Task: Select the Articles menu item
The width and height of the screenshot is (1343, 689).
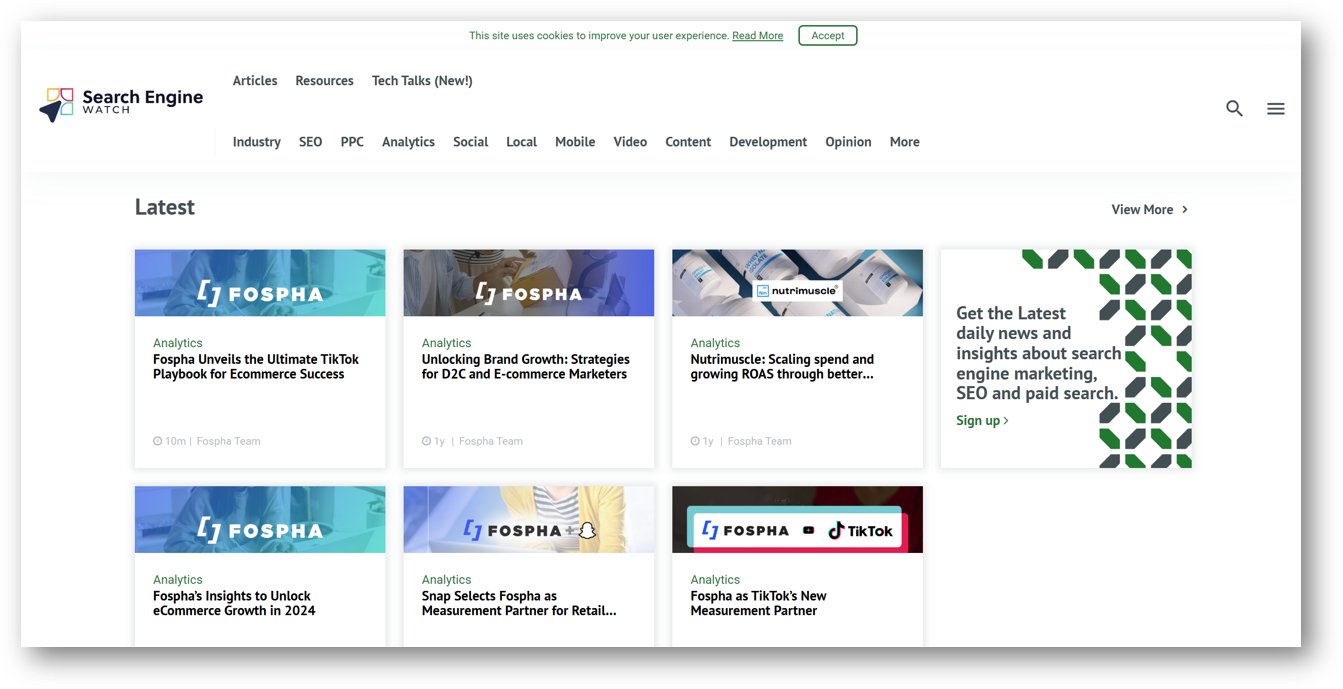Action: pos(255,80)
